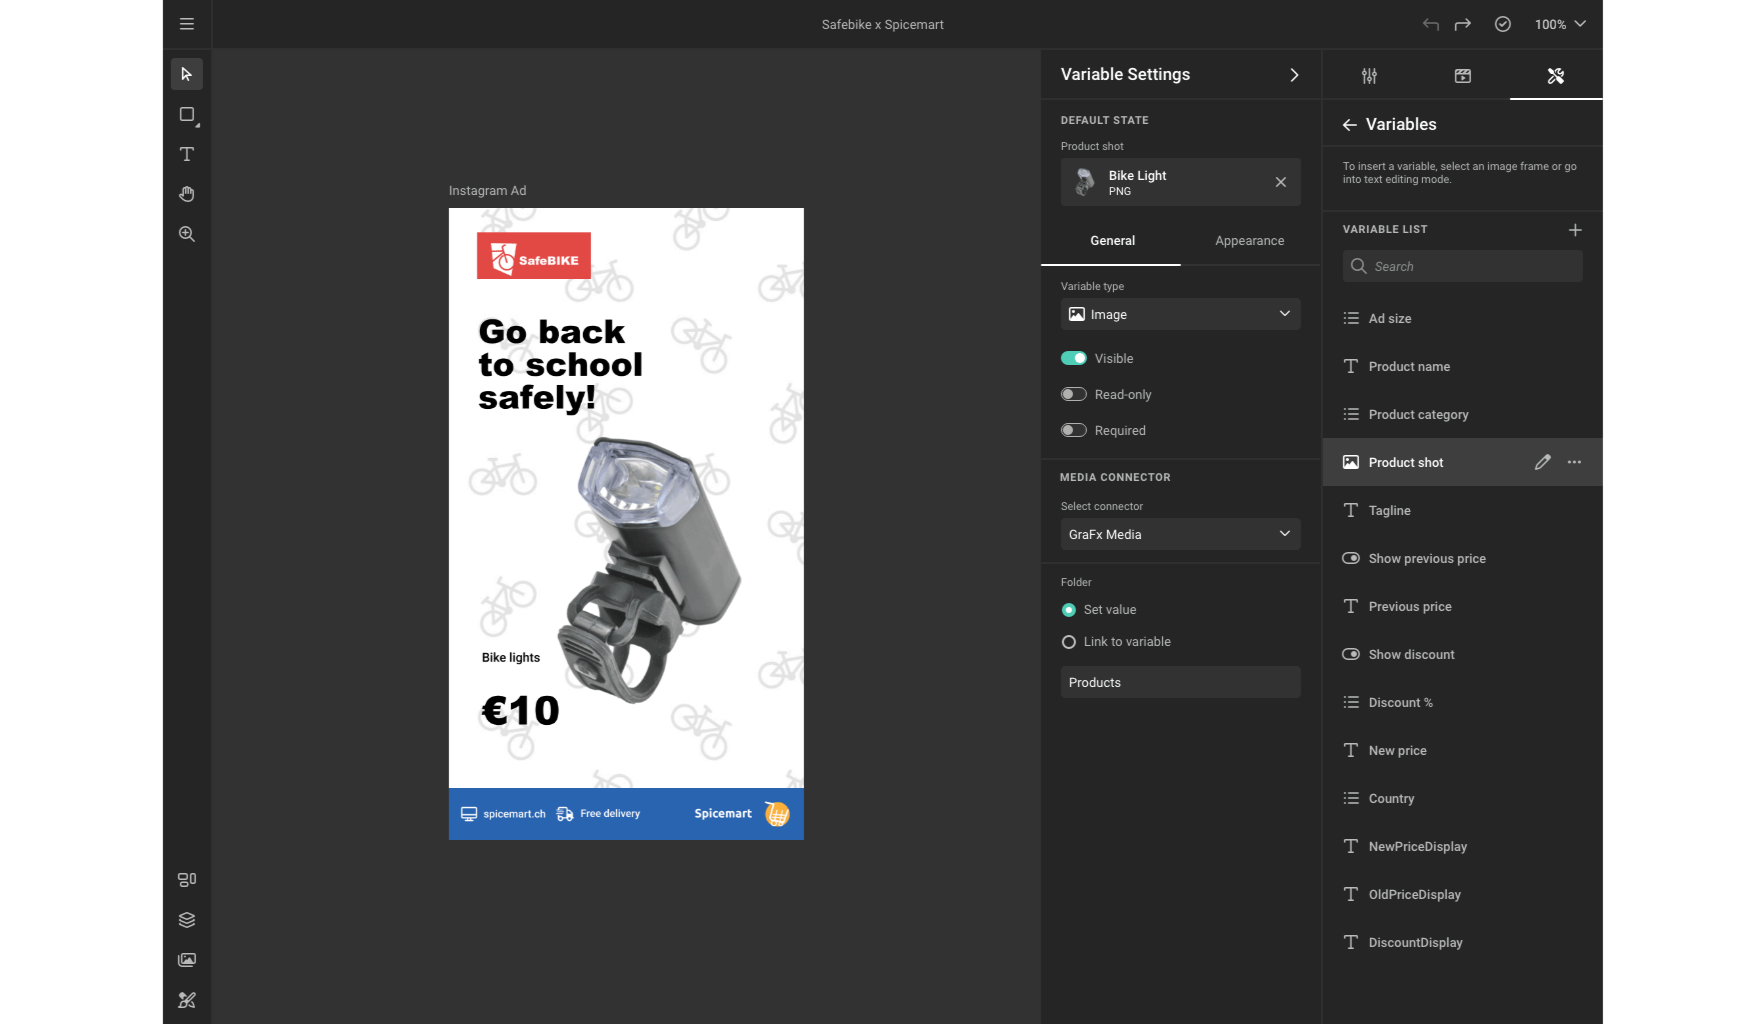Select the Product name variable
The height and width of the screenshot is (1024, 1762).
click(1463, 366)
